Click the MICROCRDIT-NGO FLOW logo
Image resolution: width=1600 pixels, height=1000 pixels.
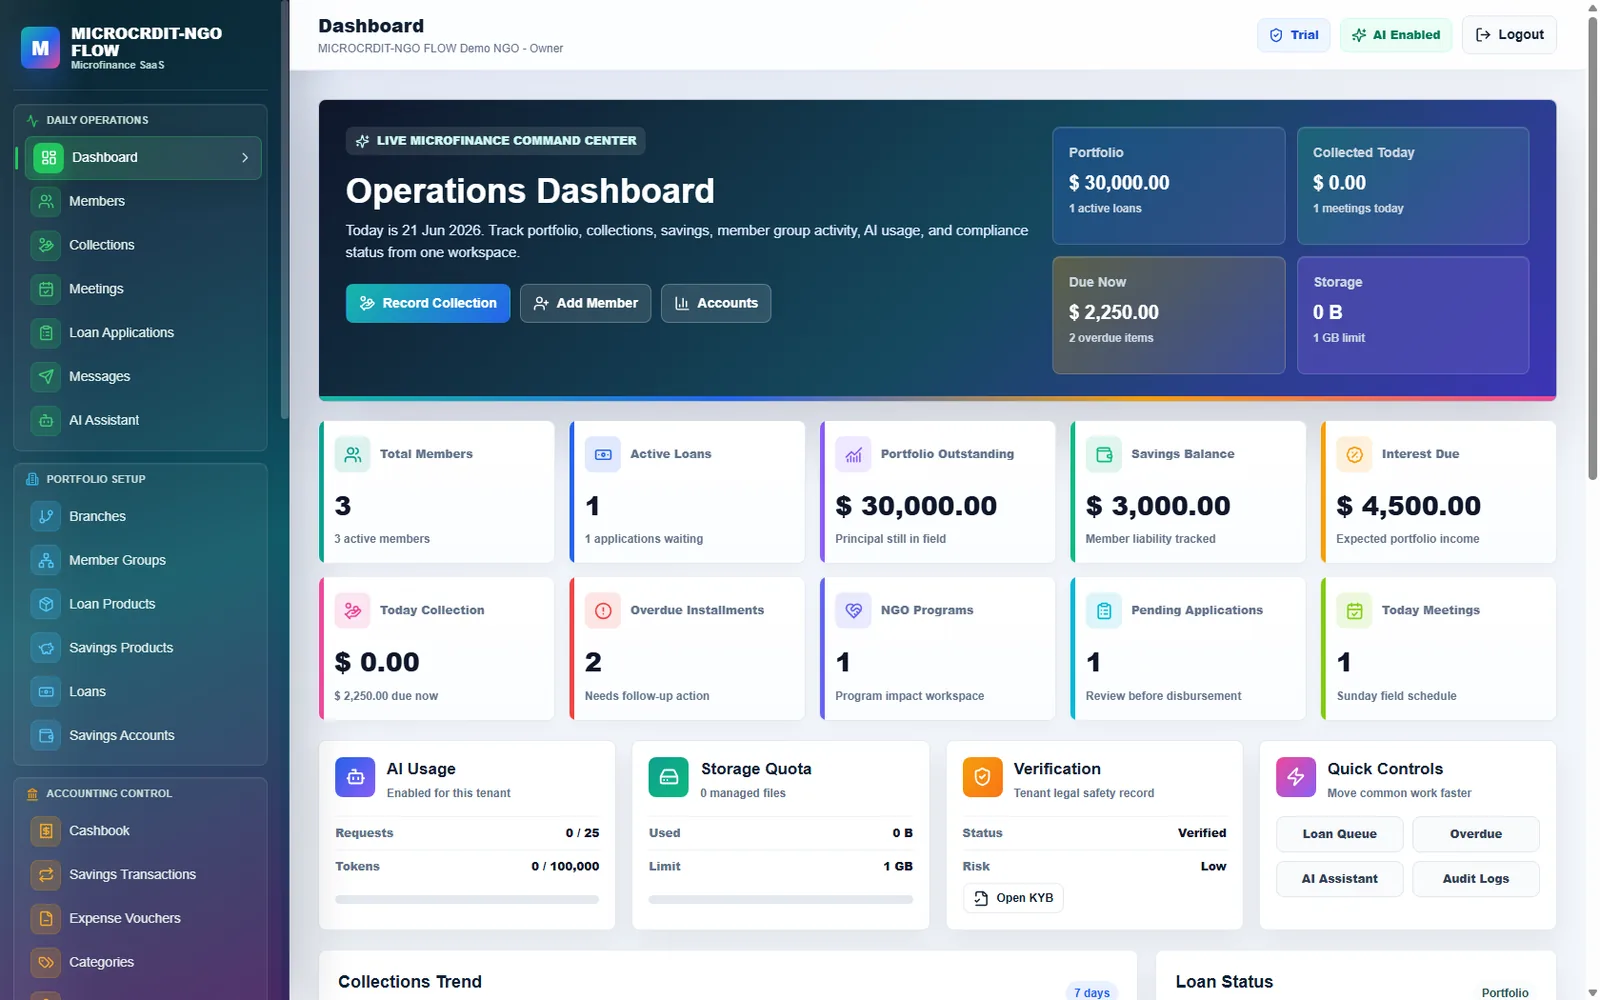[x=40, y=48]
